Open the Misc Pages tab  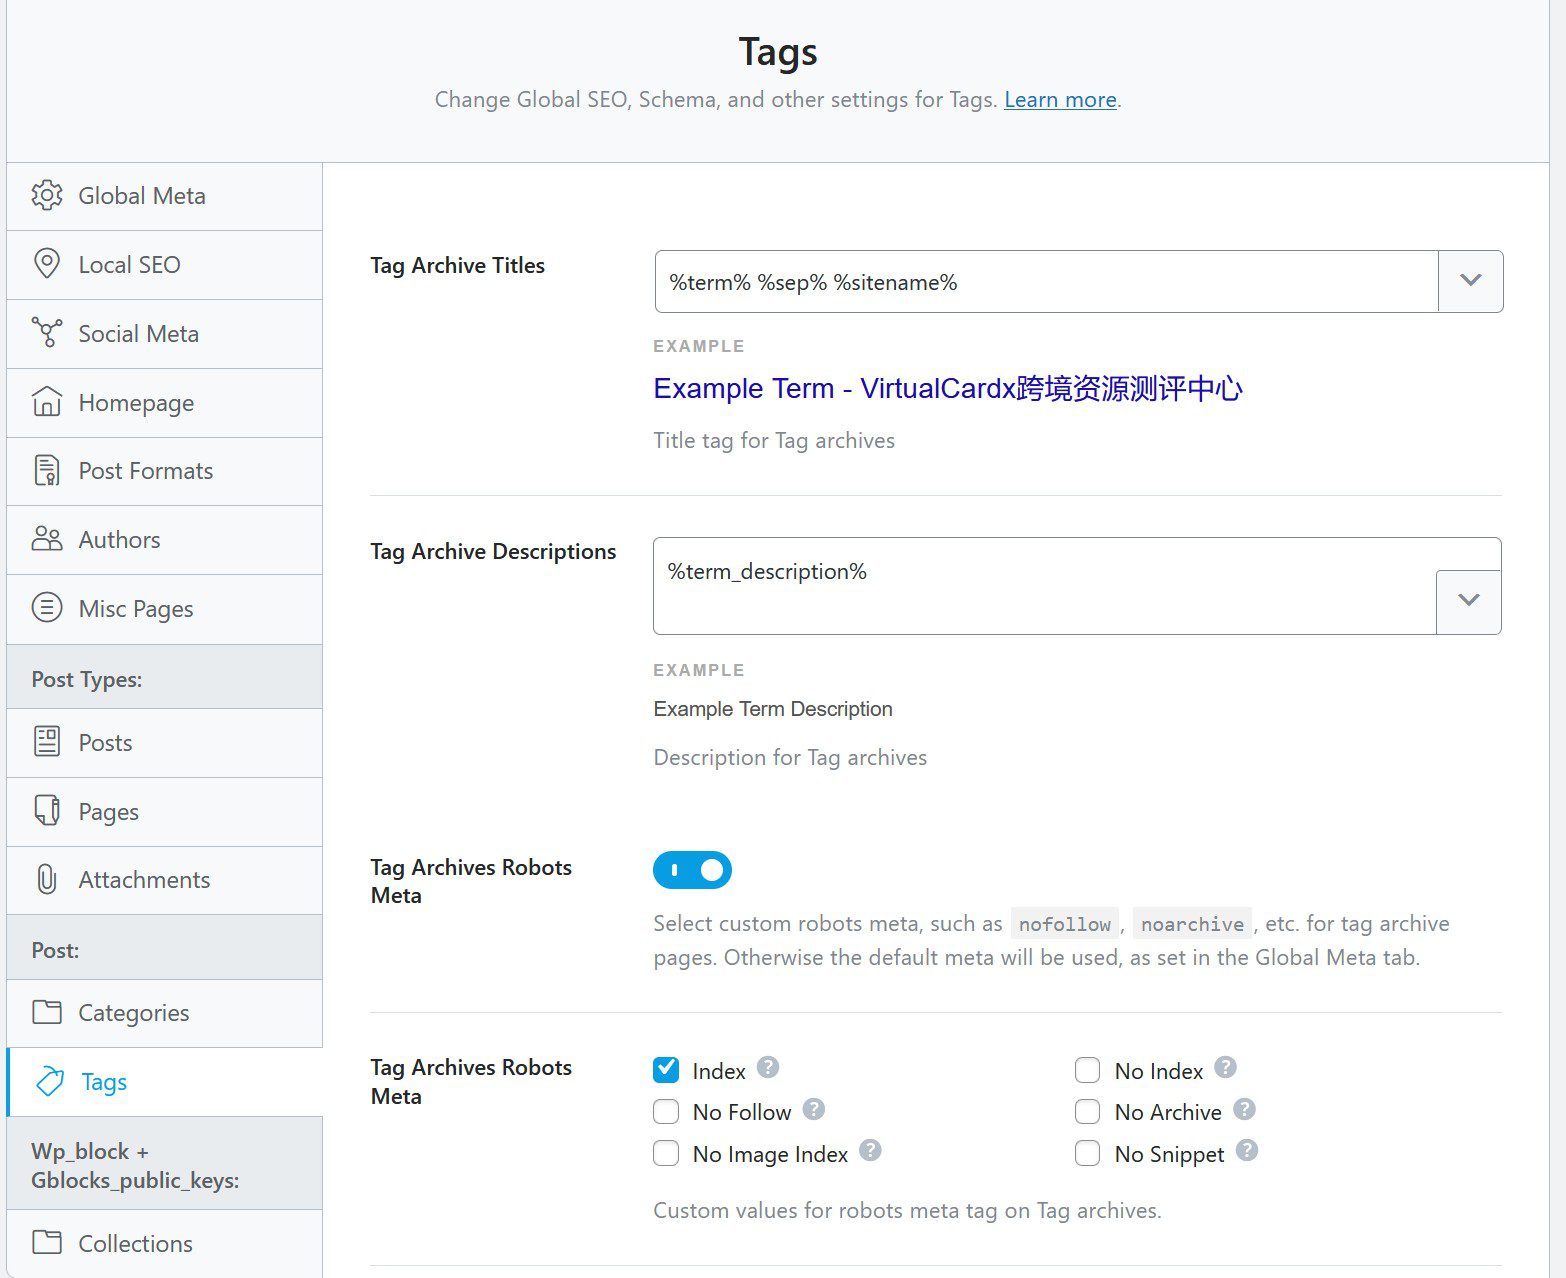tap(164, 608)
